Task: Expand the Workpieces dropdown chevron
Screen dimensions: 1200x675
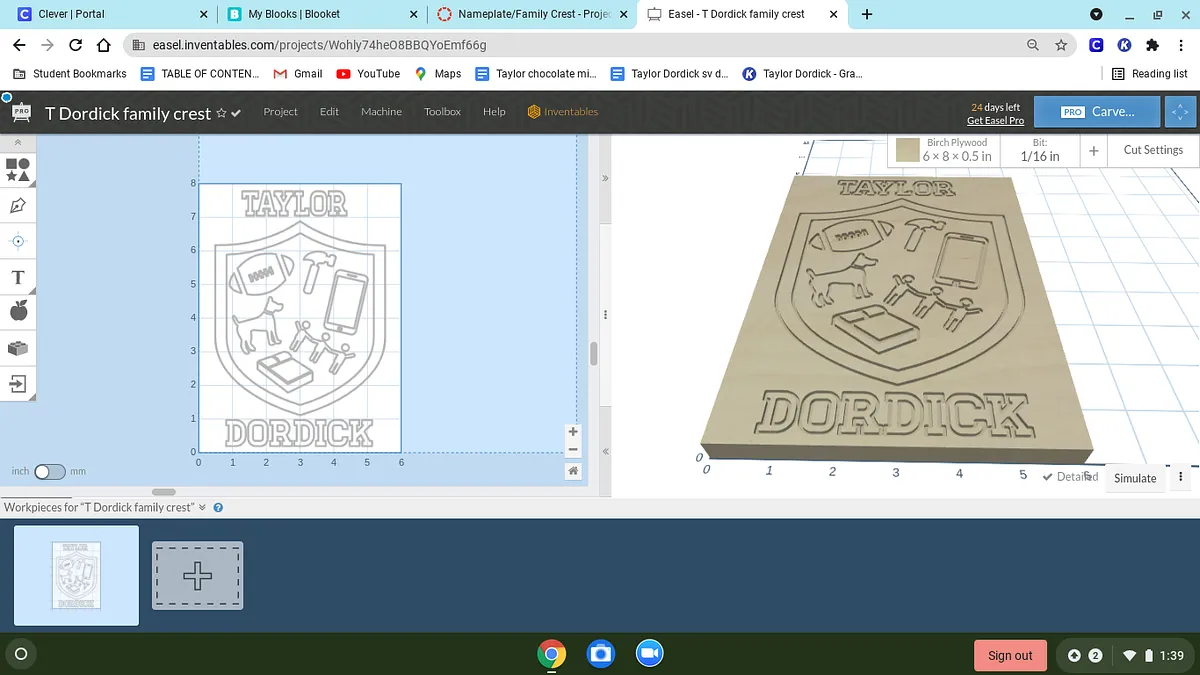Action: tap(203, 507)
